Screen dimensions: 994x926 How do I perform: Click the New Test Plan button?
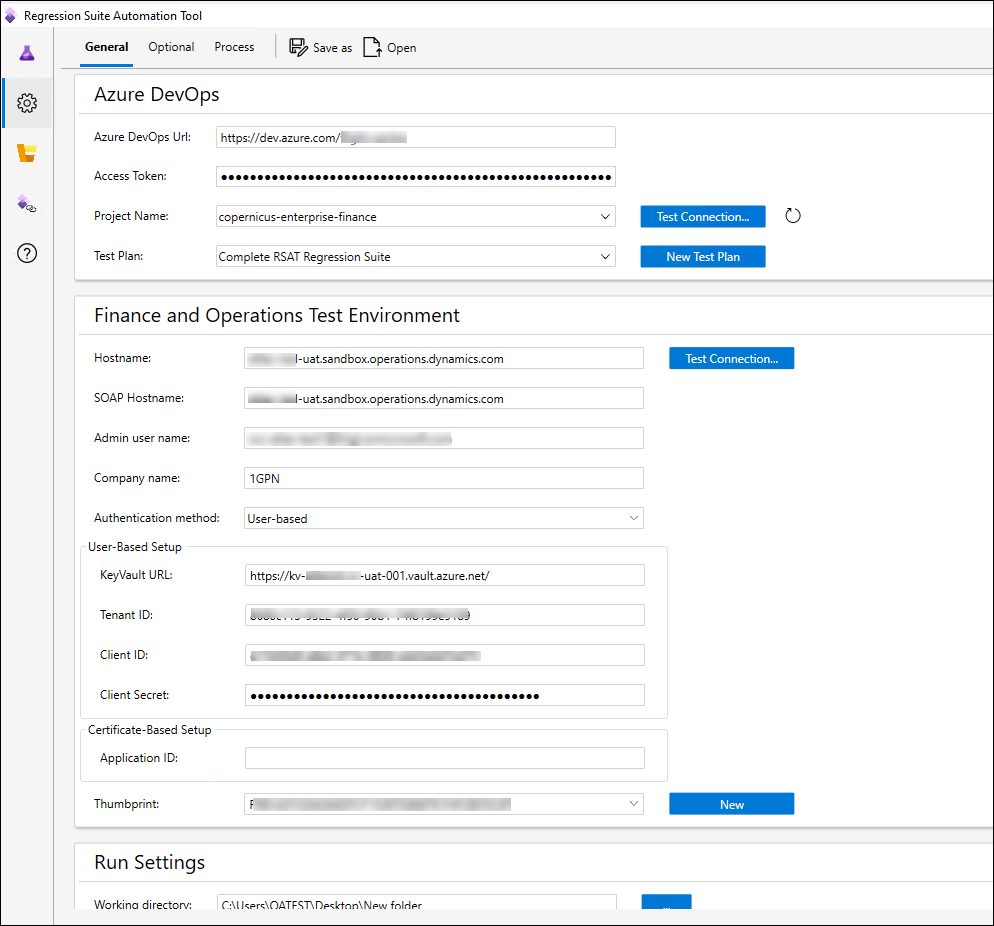[x=702, y=257]
